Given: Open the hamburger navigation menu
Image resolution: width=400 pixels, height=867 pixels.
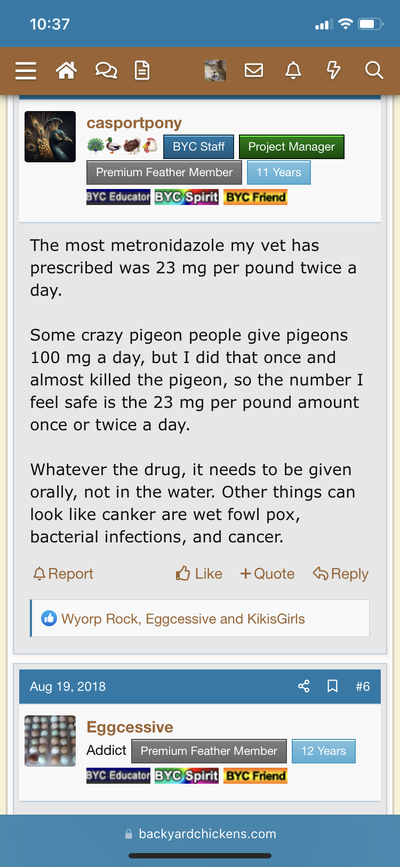Looking at the screenshot, I should [25, 71].
